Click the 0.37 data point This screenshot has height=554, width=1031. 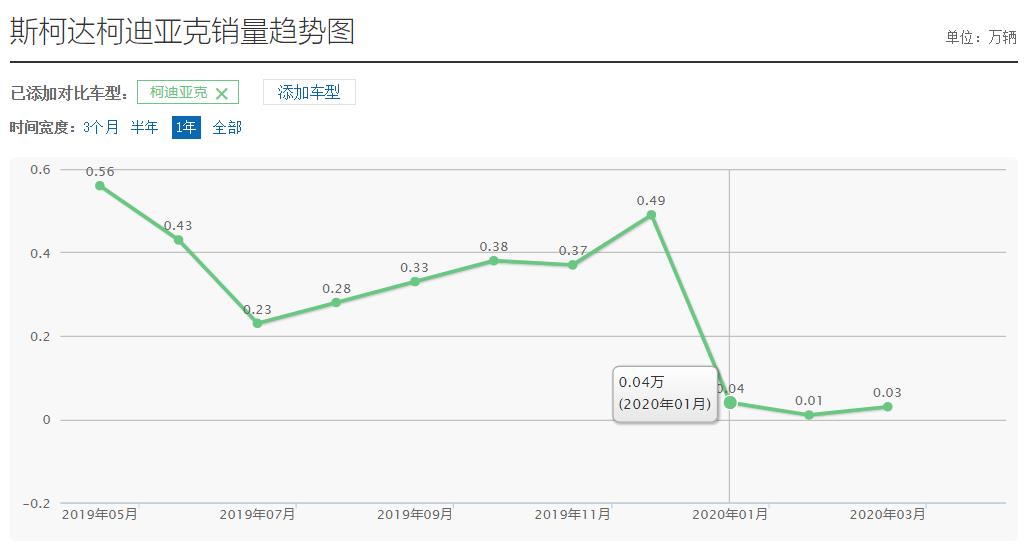tap(573, 265)
